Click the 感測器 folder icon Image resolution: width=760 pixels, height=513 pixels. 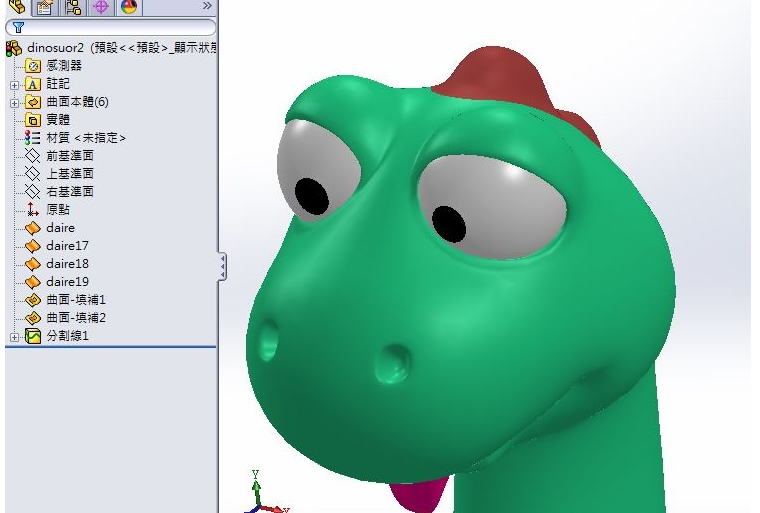pos(32,65)
